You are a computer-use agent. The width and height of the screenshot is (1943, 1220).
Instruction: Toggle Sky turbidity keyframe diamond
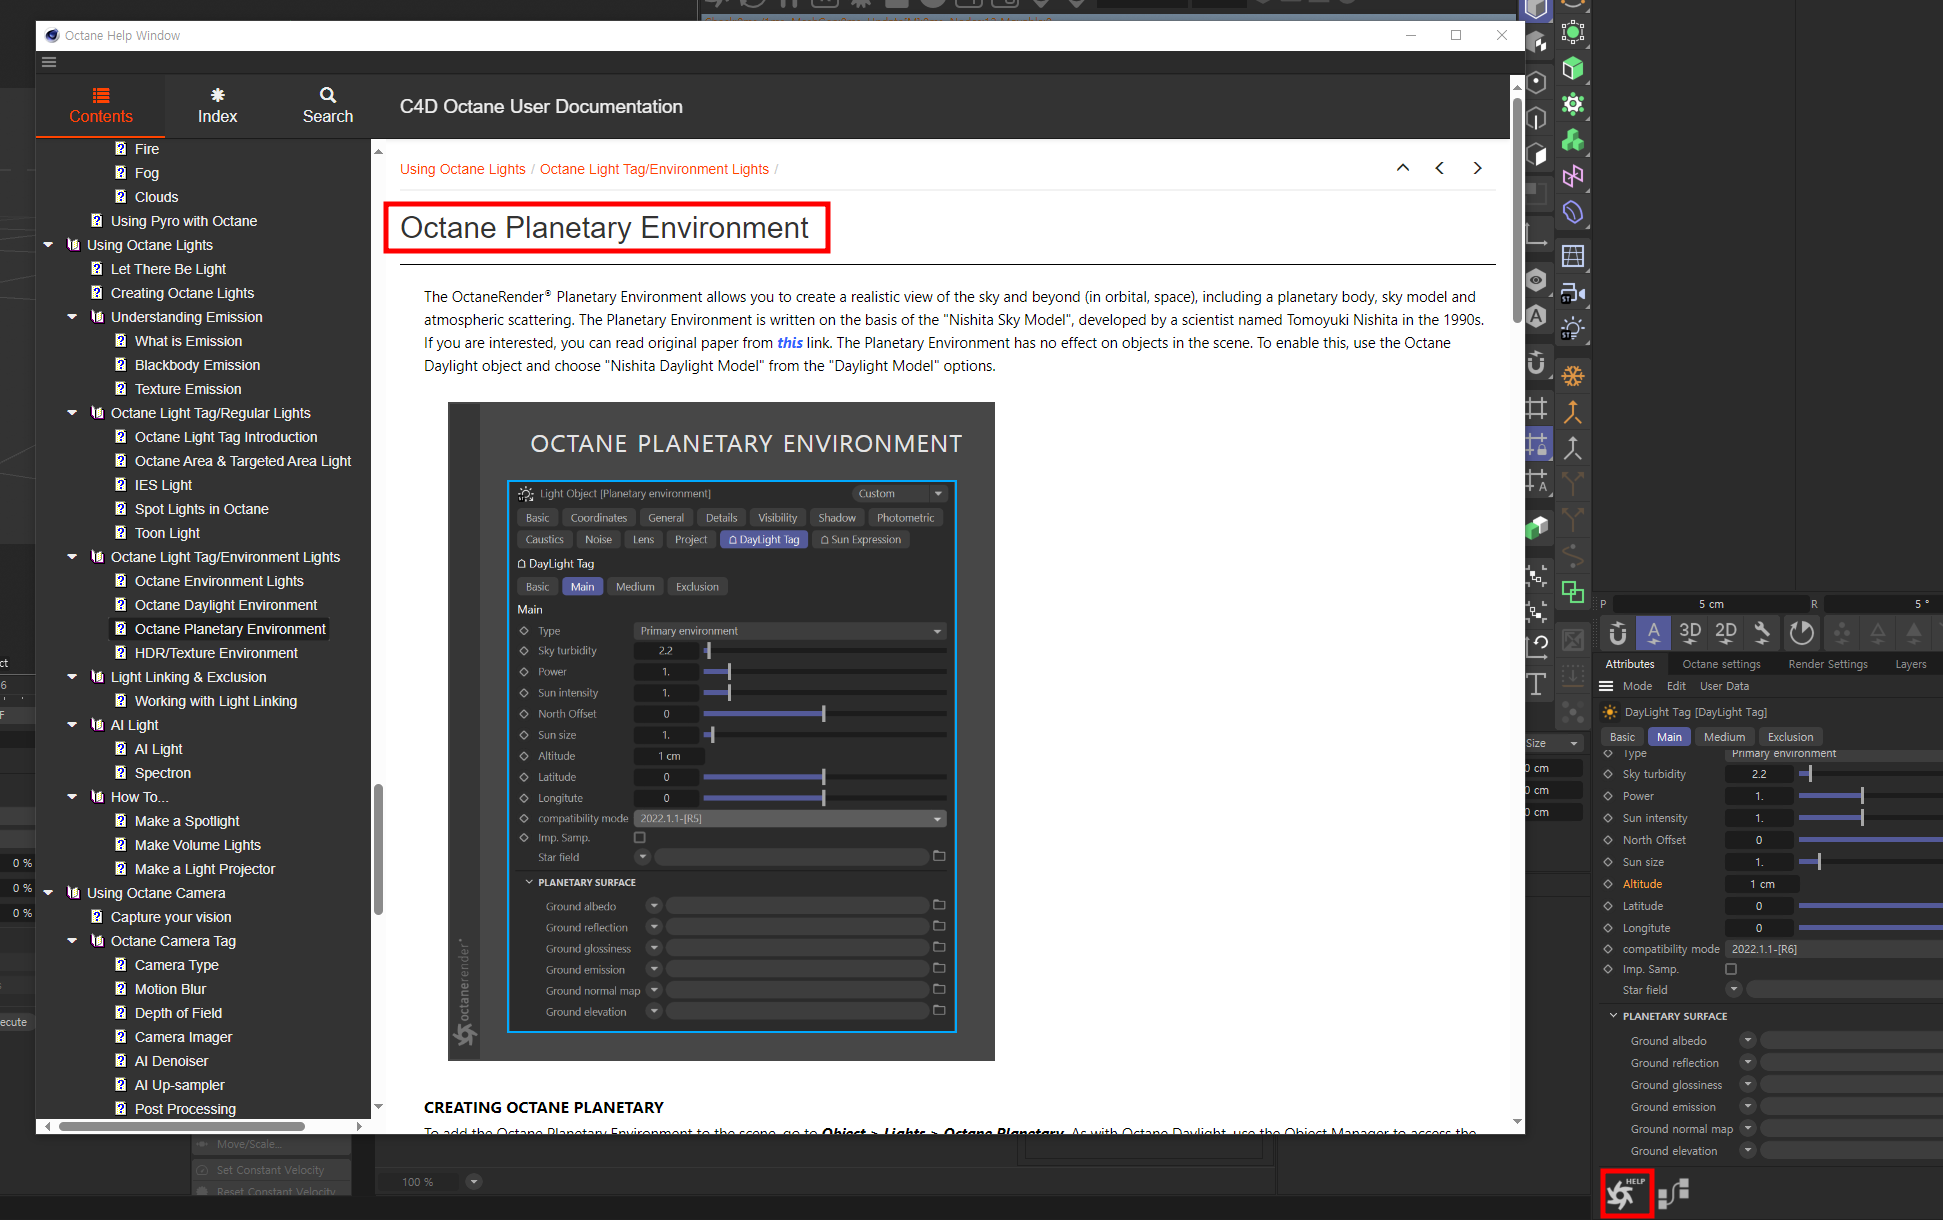coord(1608,774)
